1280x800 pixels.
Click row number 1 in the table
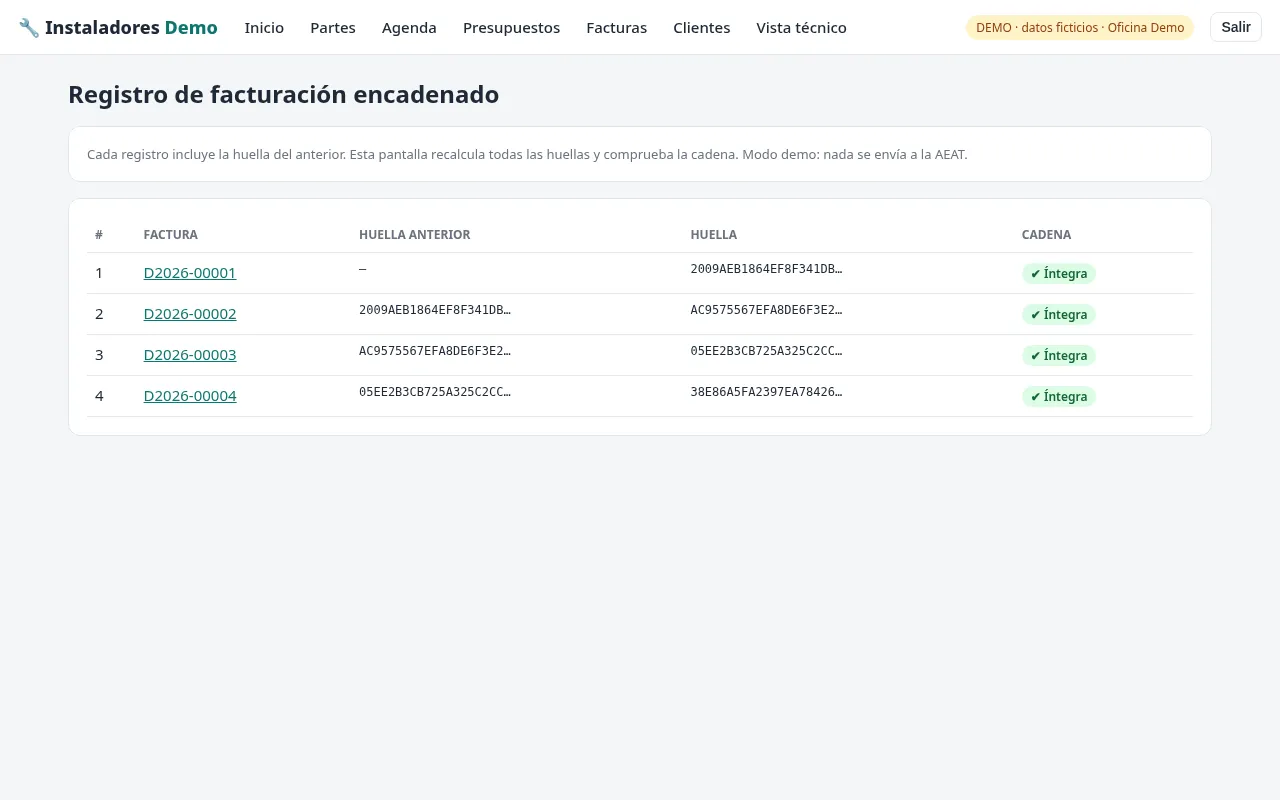click(x=99, y=273)
